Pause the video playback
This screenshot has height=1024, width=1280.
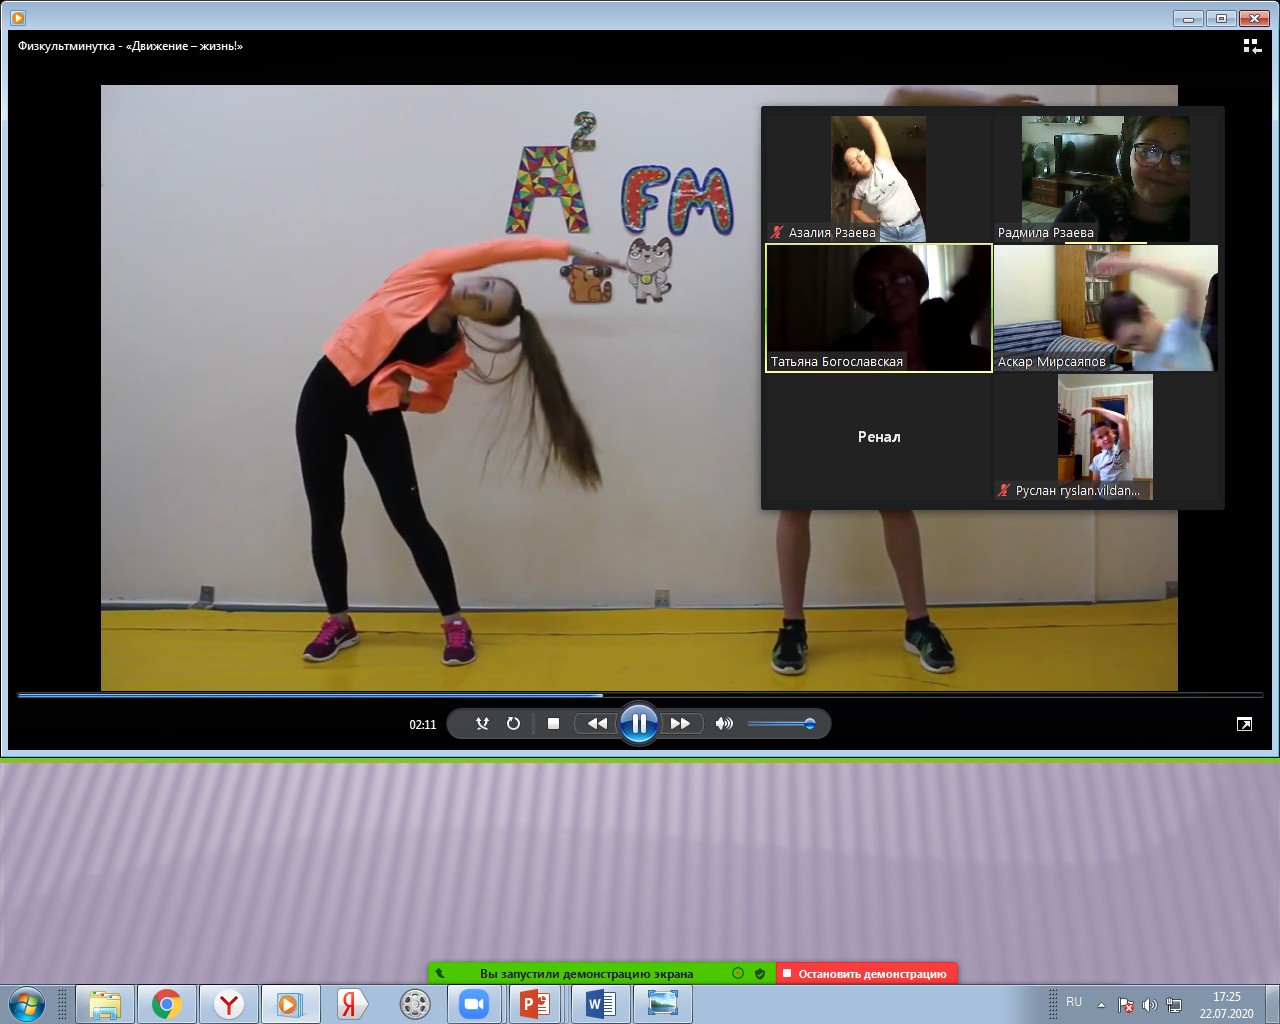pyautogui.click(x=638, y=723)
